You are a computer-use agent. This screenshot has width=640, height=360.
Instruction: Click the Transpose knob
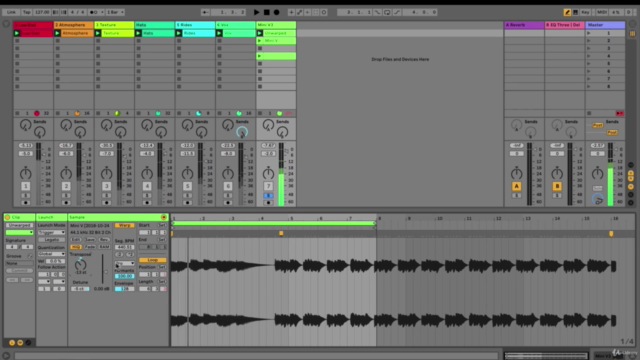[x=80, y=264]
